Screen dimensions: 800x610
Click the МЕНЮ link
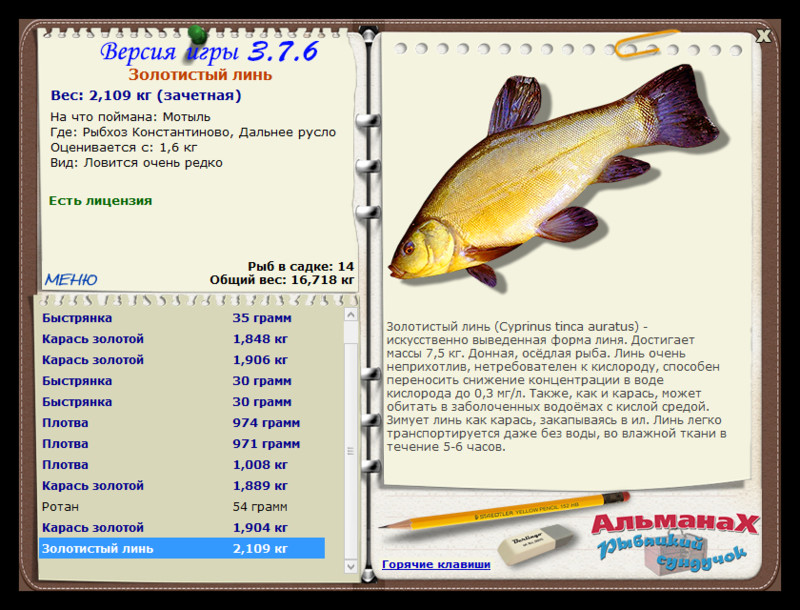coord(71,279)
